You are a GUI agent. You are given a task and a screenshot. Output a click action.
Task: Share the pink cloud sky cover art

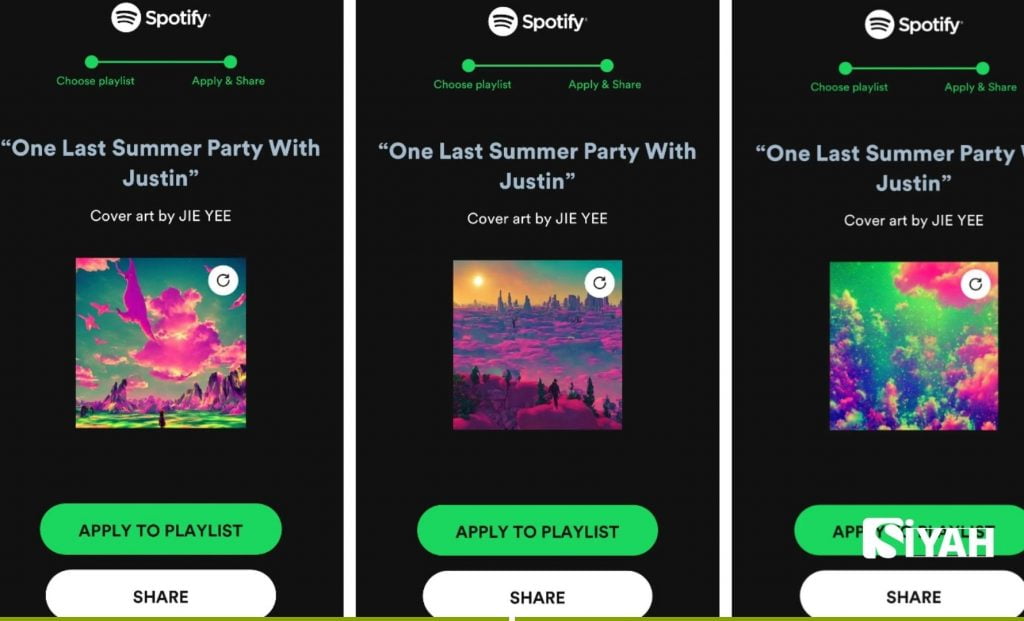click(x=161, y=595)
